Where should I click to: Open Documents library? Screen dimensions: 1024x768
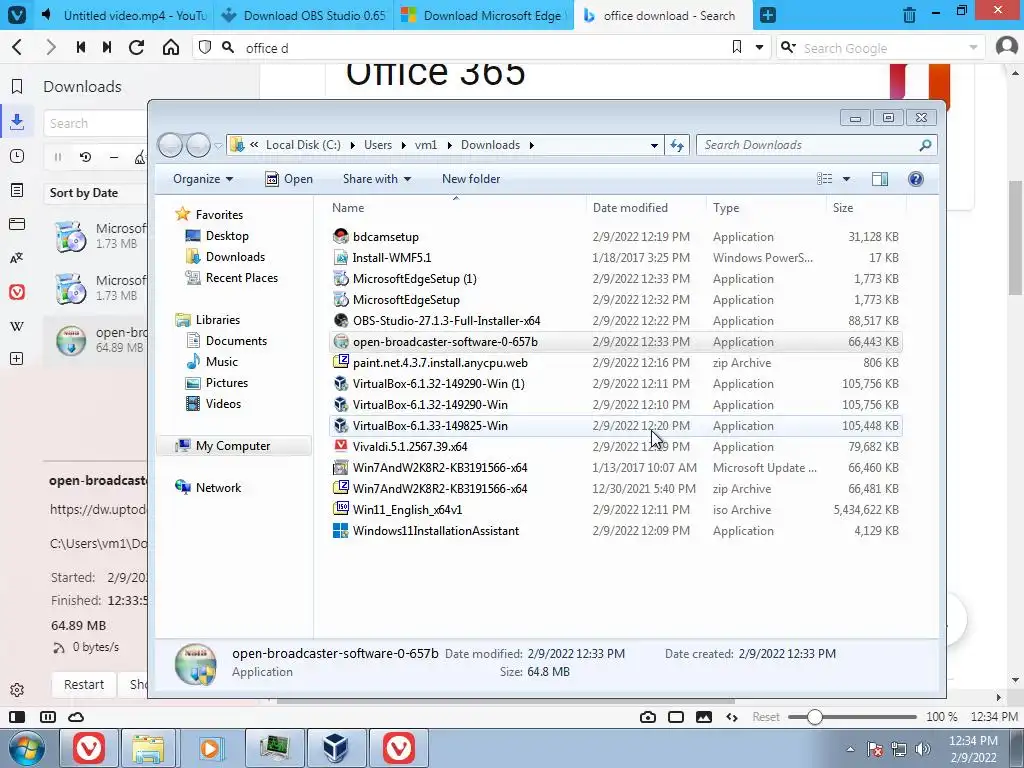[x=236, y=341]
